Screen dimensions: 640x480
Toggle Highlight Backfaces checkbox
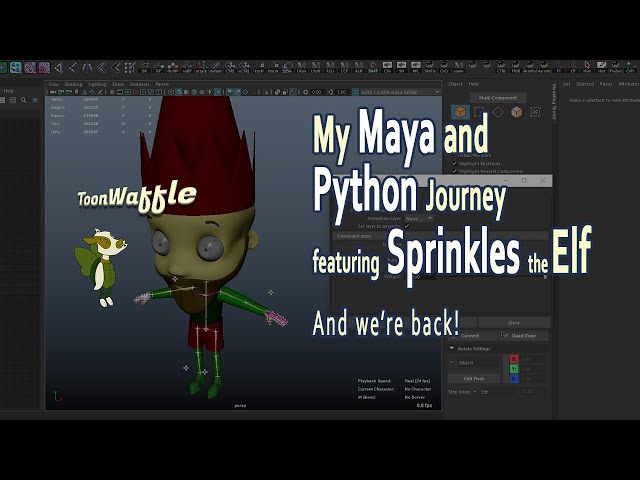tap(454, 163)
